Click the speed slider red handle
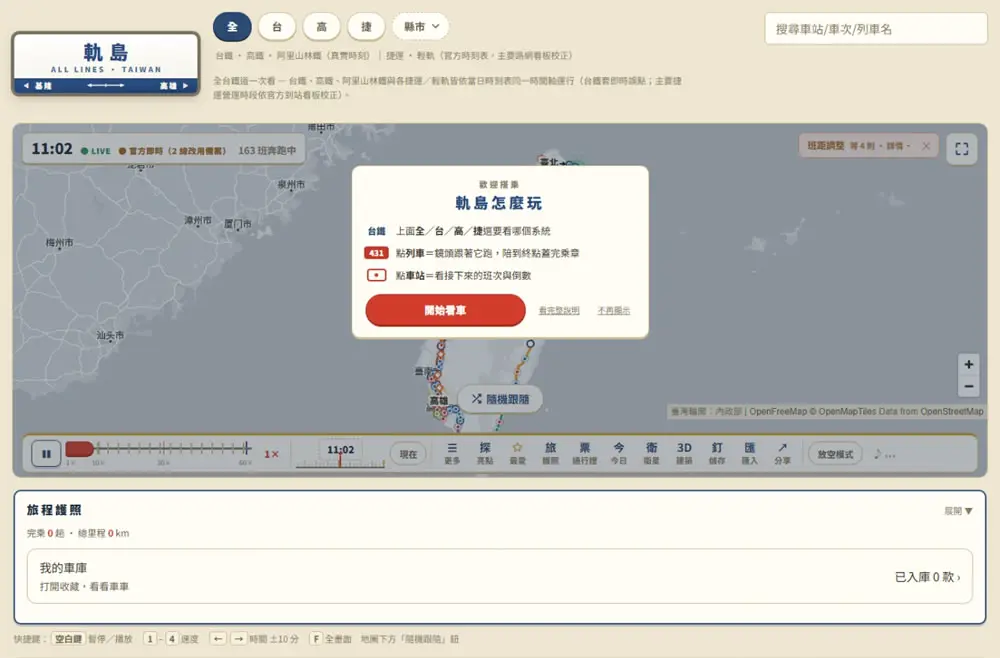This screenshot has height=658, width=1000. tap(80, 449)
